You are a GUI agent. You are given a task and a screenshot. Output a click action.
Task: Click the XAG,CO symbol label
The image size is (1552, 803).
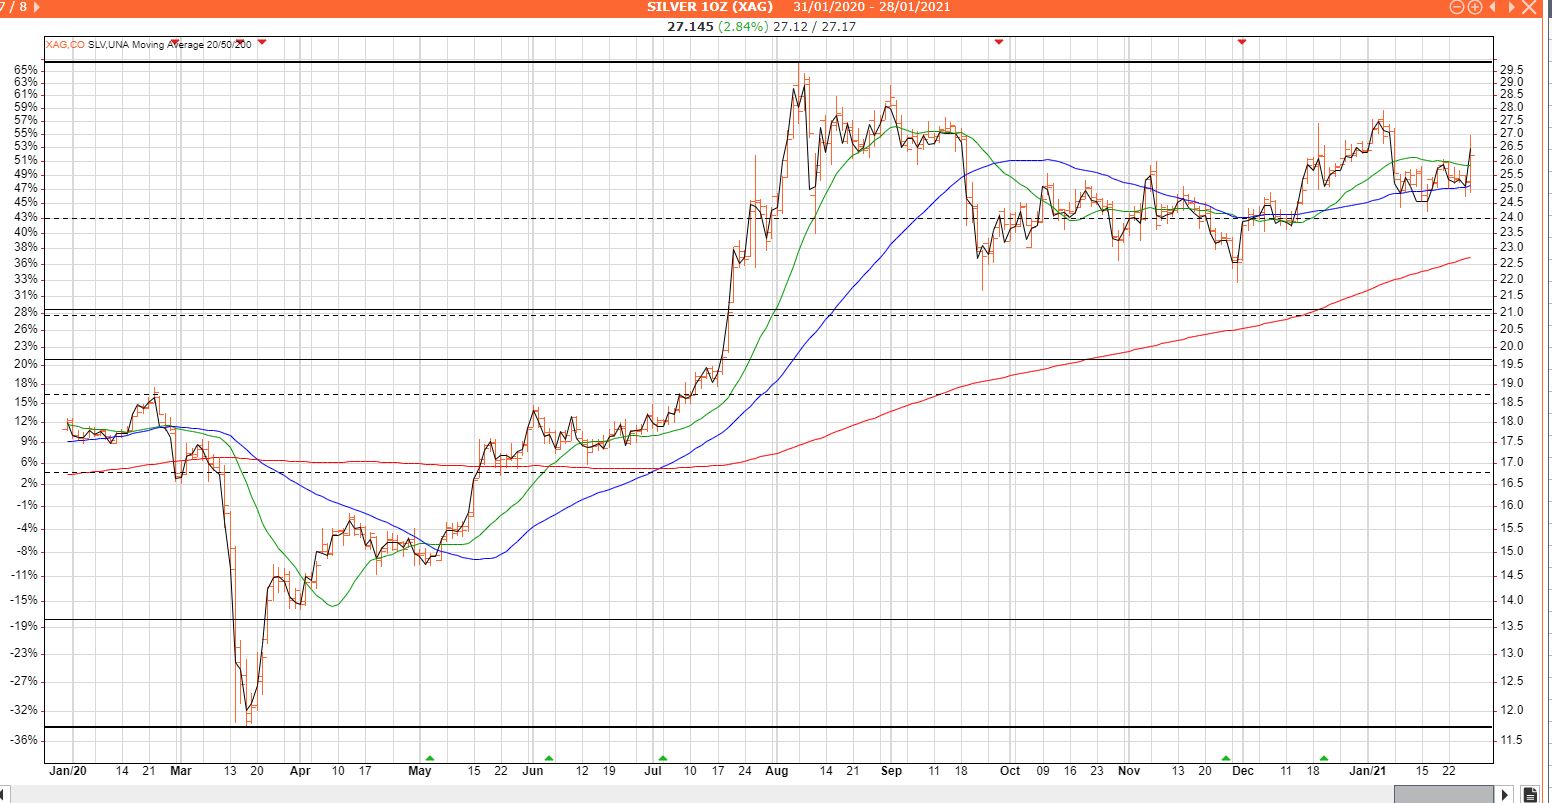[65, 45]
